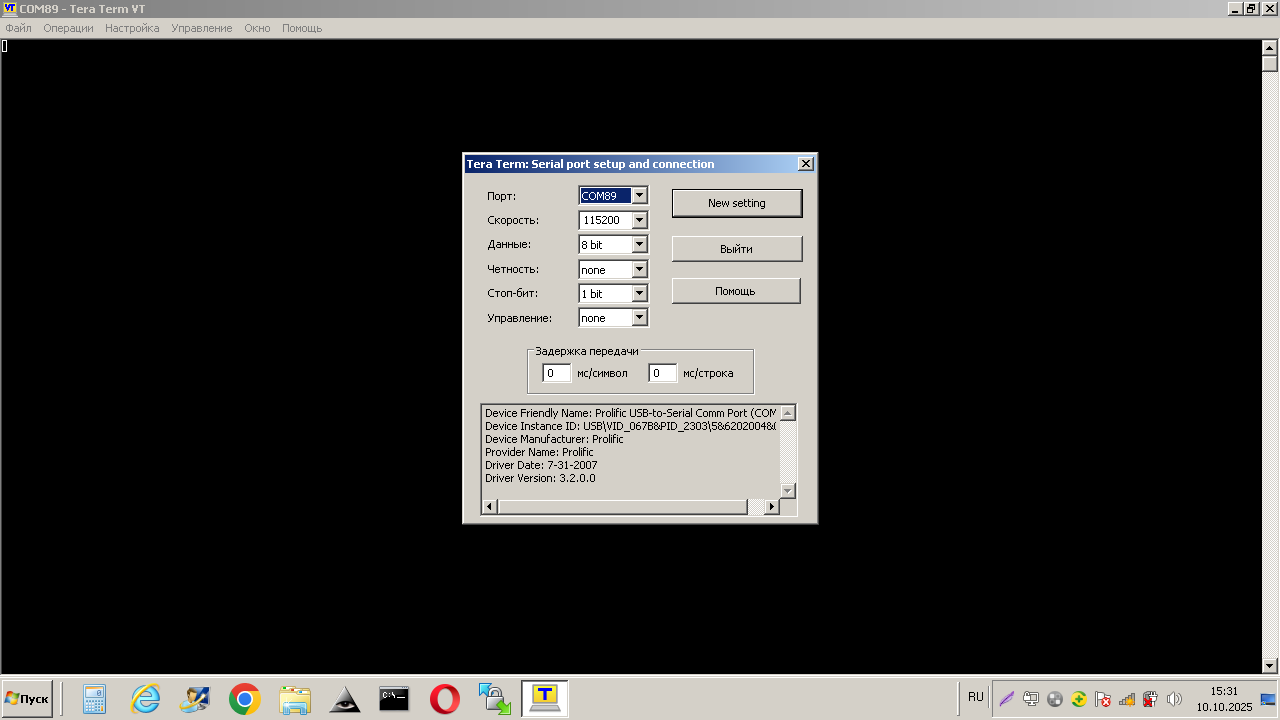The width and height of the screenshot is (1280, 720).
Task: Click the мс/символ delay input field
Action: pos(556,373)
